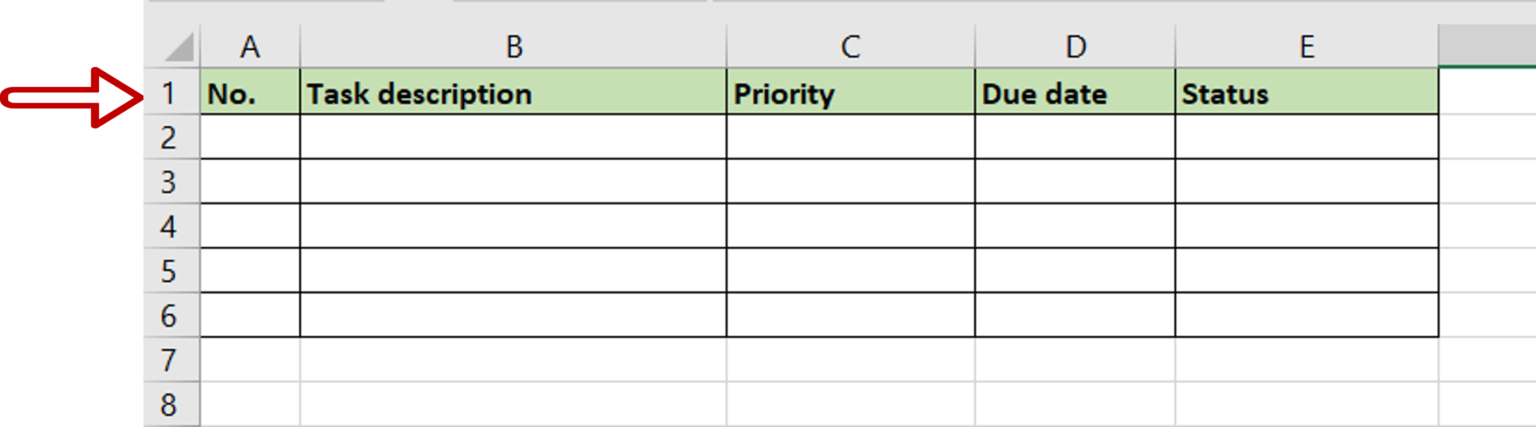This screenshot has width=1536, height=427.
Task: Select row 8 header
Action: (x=172, y=404)
